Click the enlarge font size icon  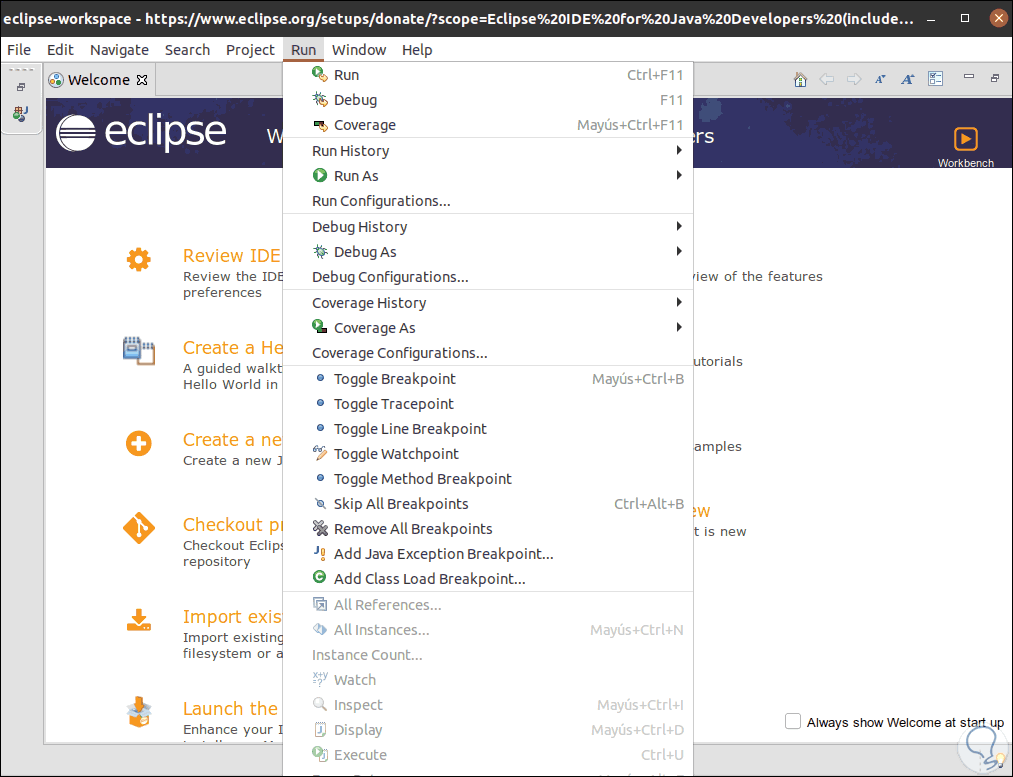908,79
